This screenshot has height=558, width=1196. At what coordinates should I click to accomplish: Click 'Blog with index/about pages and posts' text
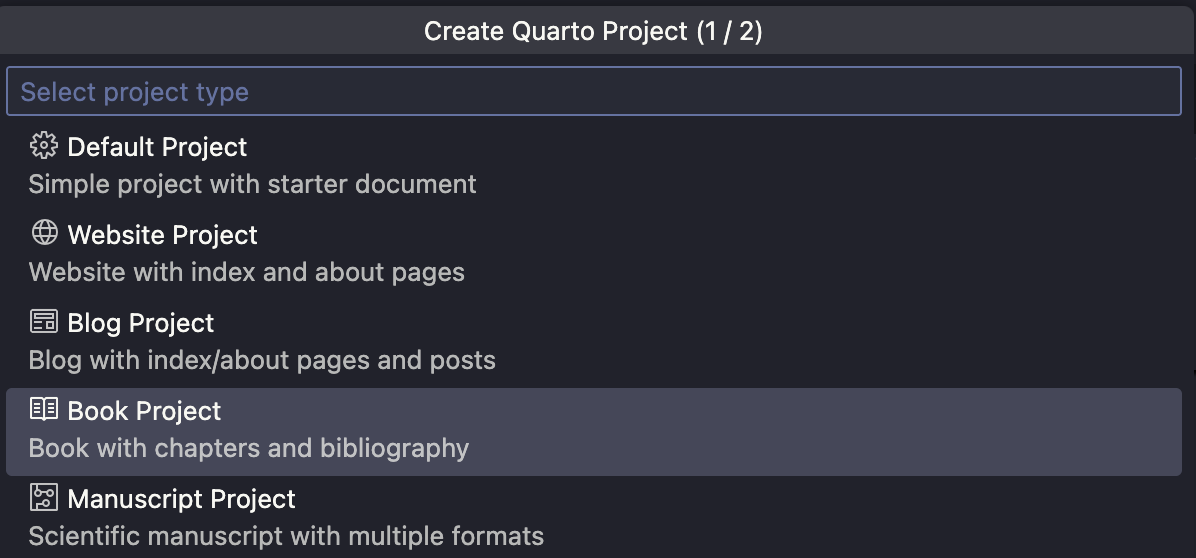tap(262, 360)
